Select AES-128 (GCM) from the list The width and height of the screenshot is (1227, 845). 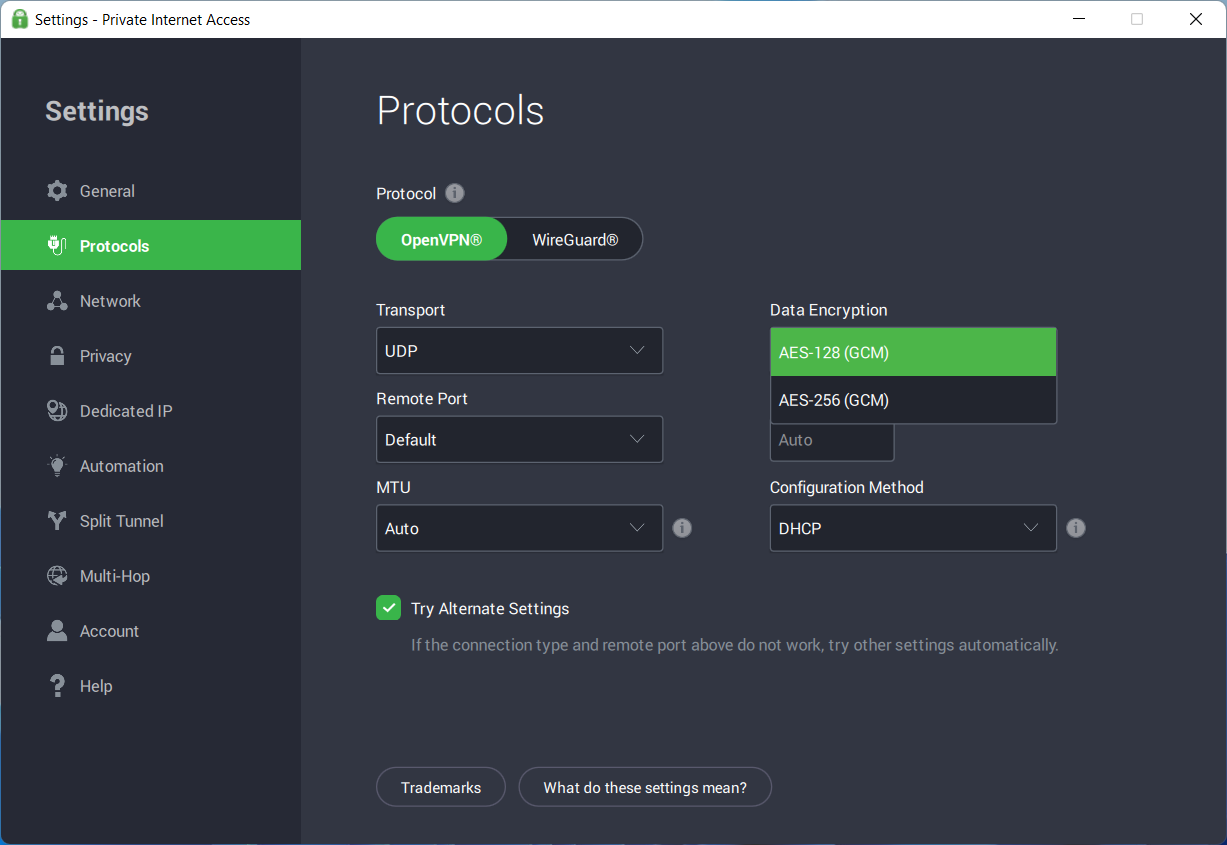coord(912,352)
